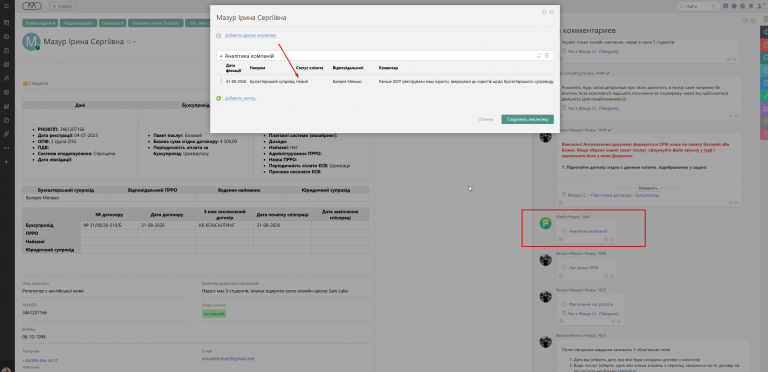This screenshot has height=372, width=768.
Task: Click the Мазур І.С. – Підготовка договору link
Action: [613, 195]
